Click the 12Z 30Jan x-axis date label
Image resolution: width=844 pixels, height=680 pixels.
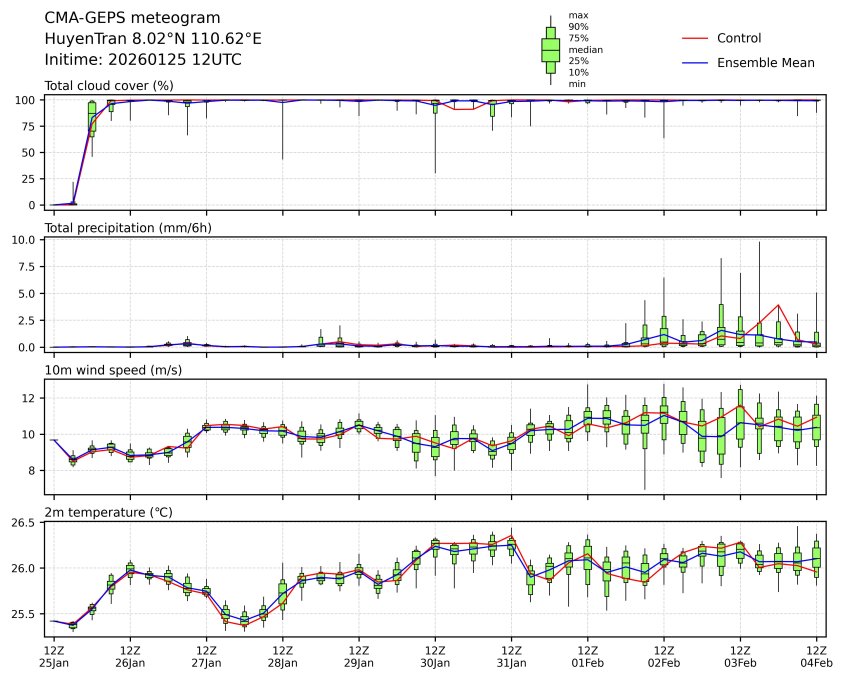pyautogui.click(x=435, y=656)
